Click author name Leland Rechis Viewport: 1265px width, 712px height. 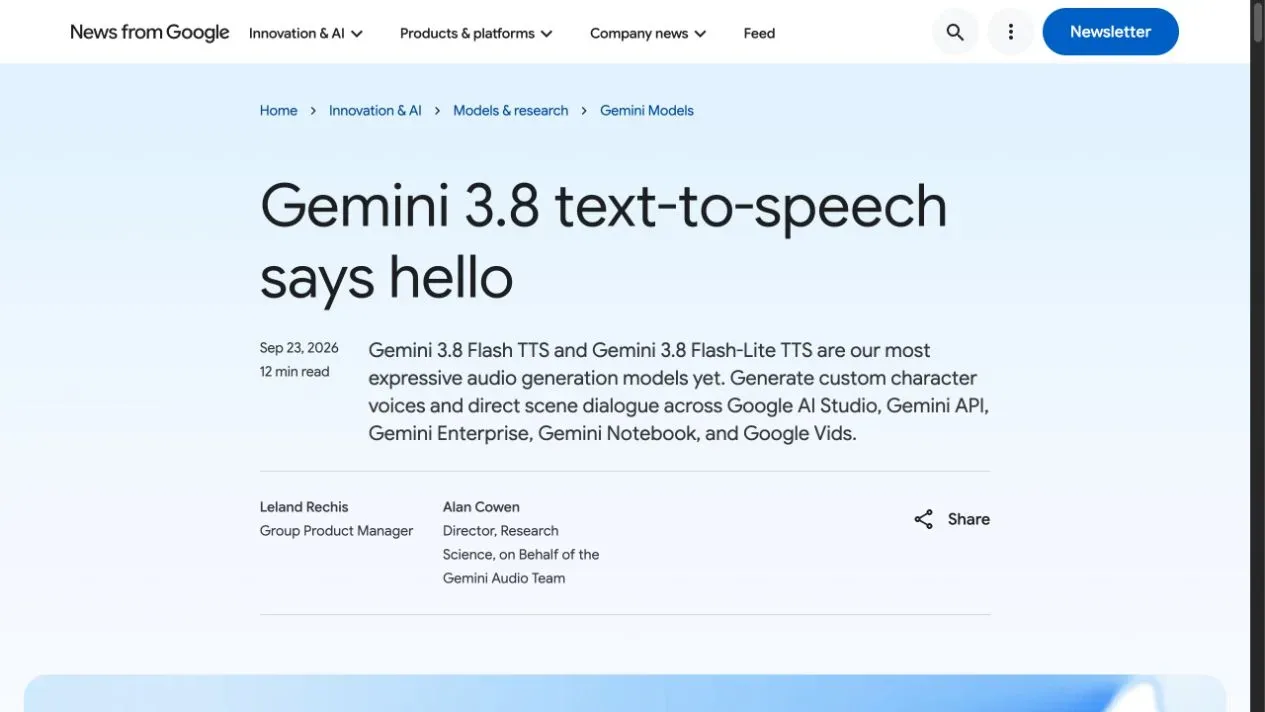[x=304, y=507]
